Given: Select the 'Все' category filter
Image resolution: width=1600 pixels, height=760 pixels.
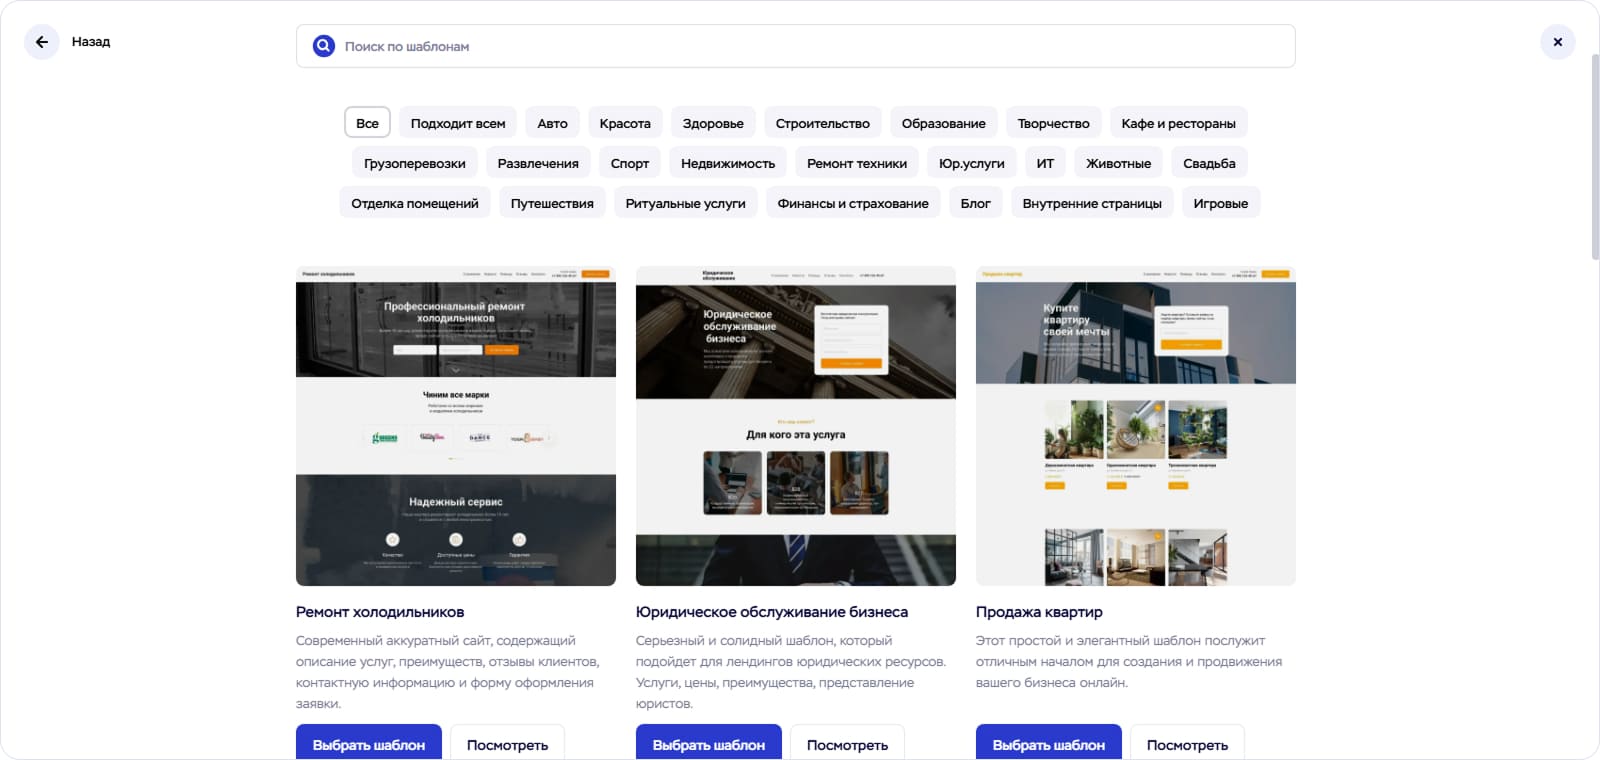Looking at the screenshot, I should click(367, 123).
